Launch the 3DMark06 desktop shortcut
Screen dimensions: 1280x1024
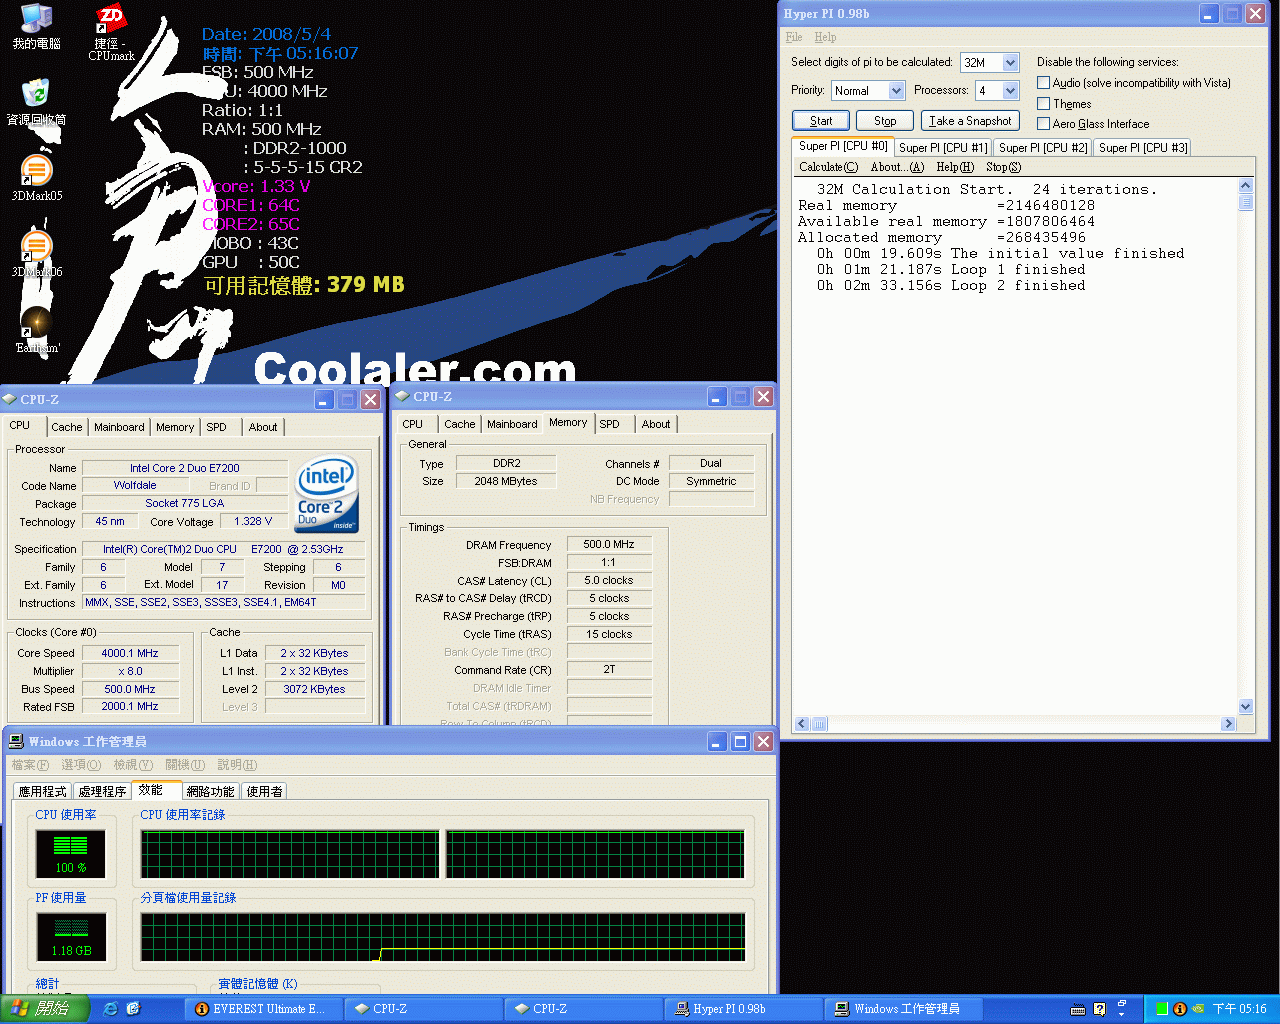36,254
